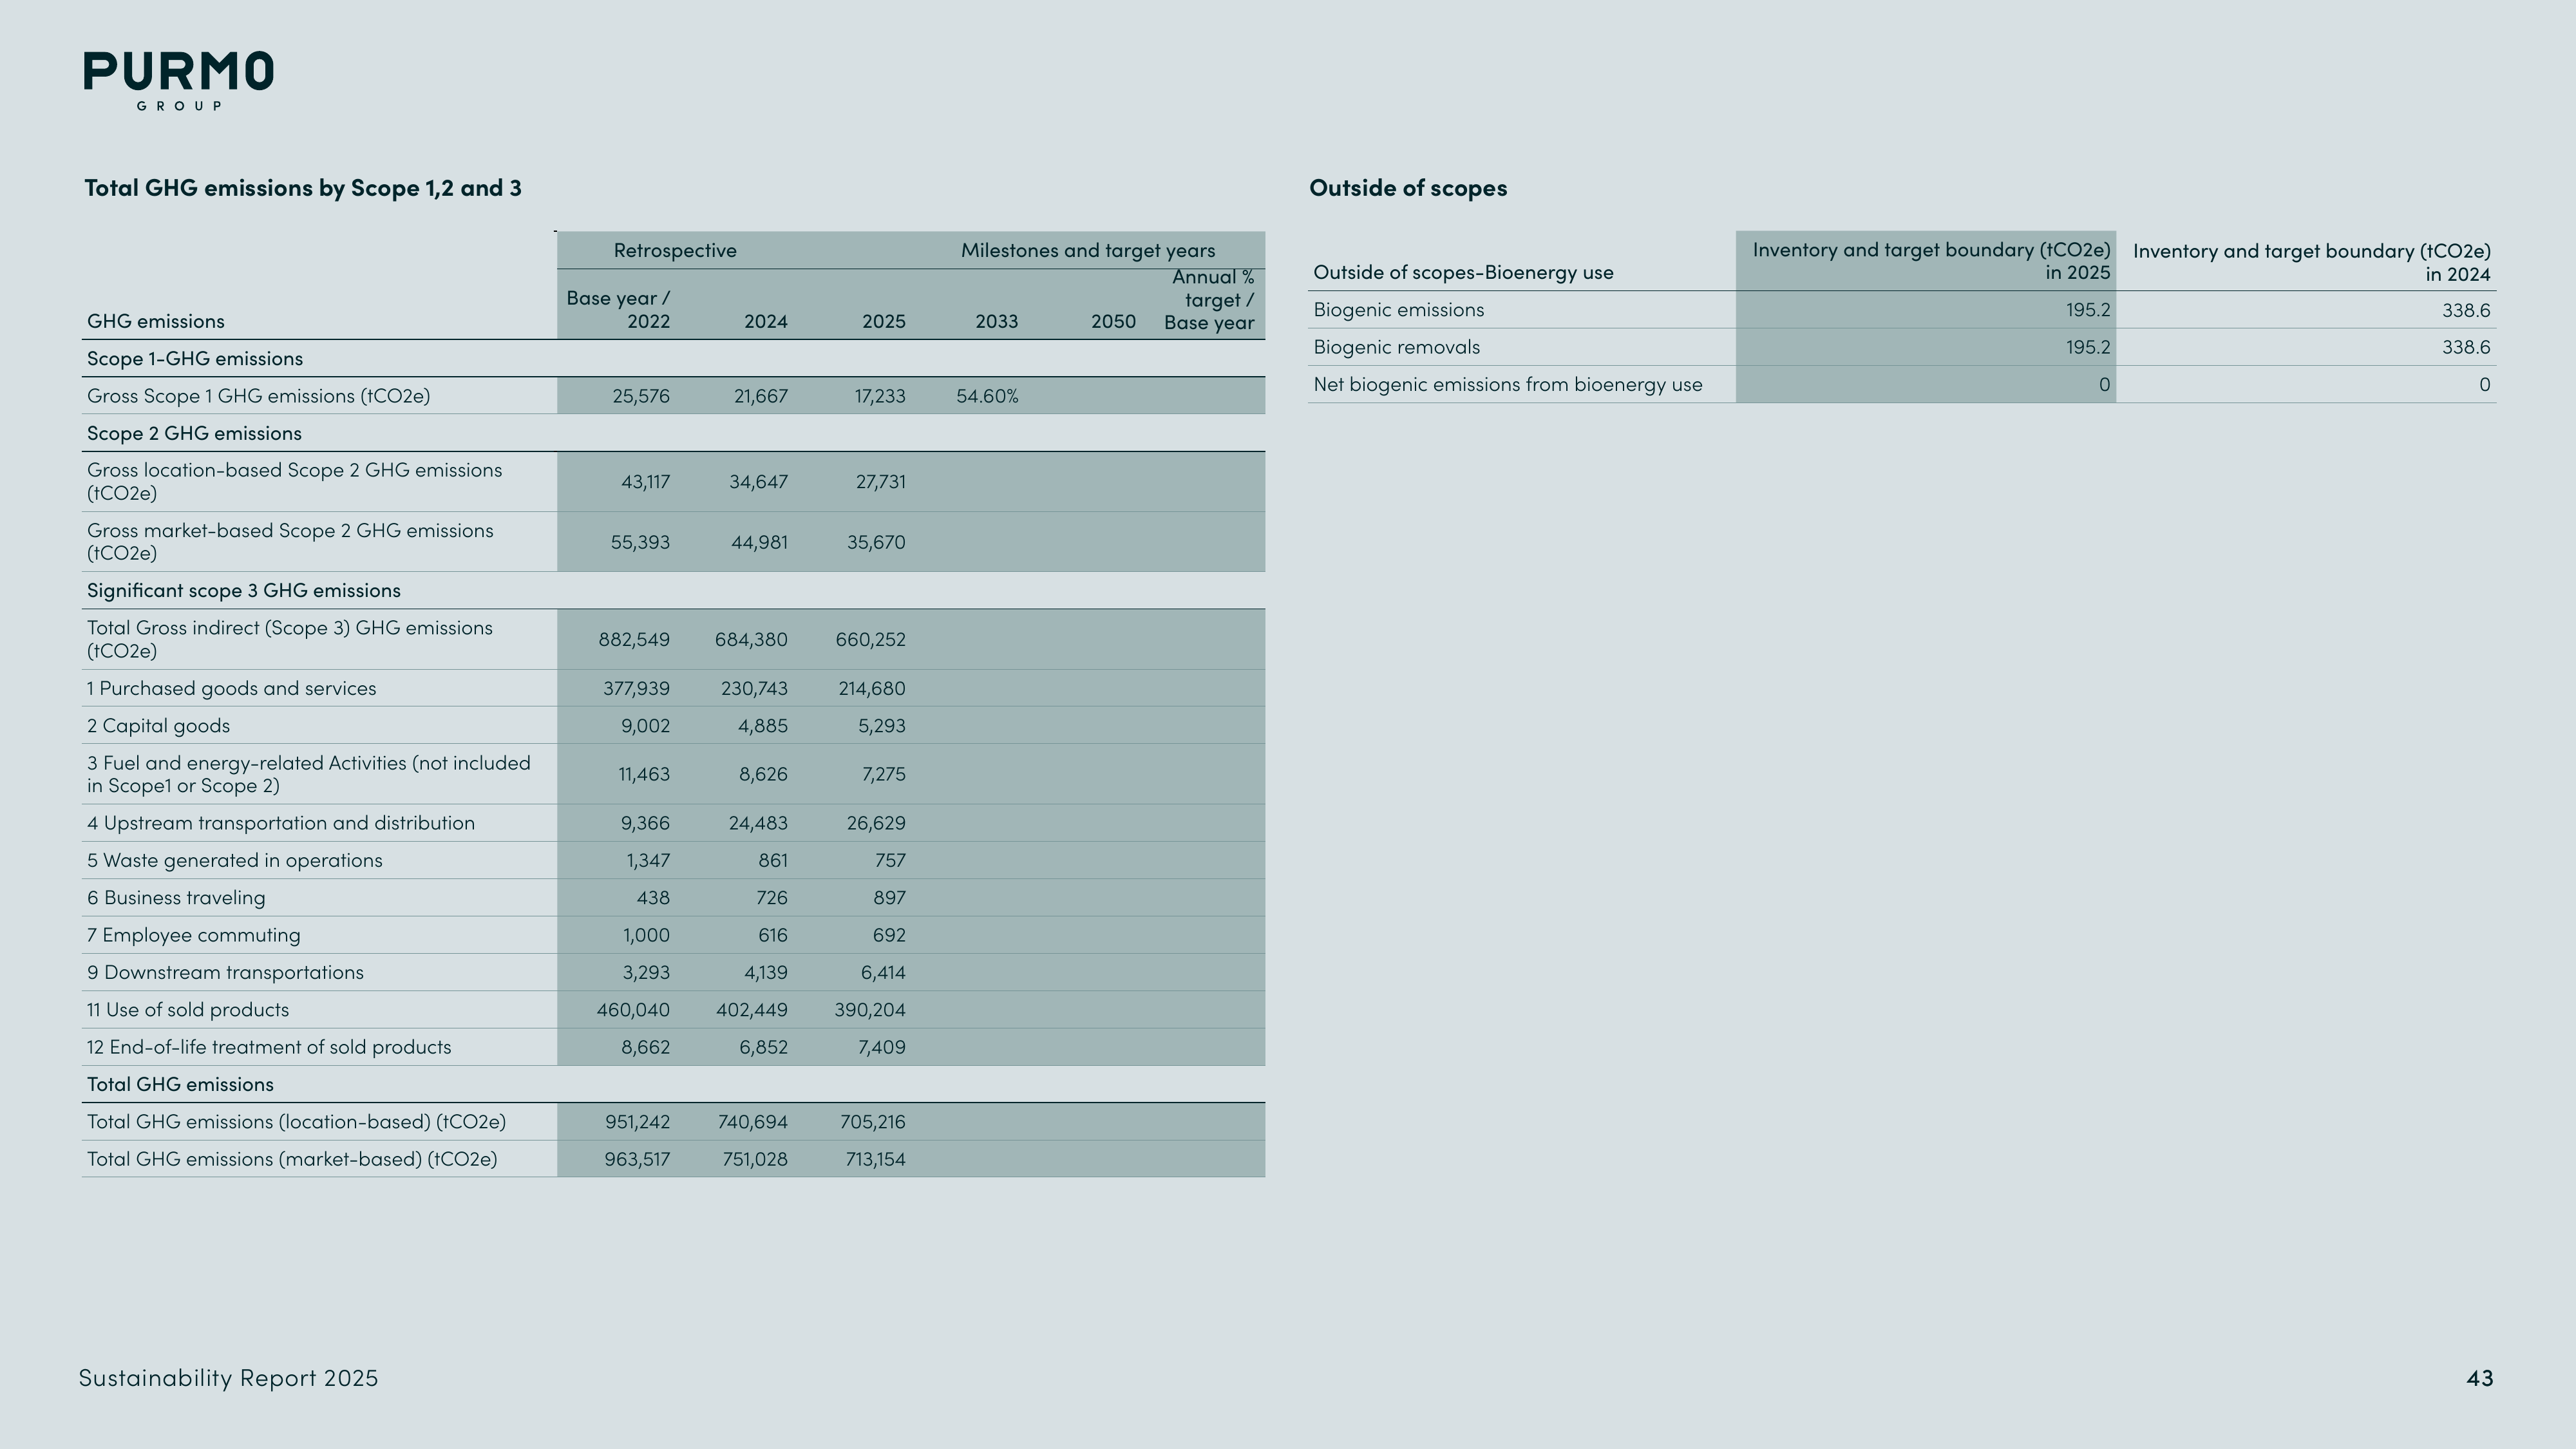
Task: Click page number 43
Action: click(x=2480, y=1379)
